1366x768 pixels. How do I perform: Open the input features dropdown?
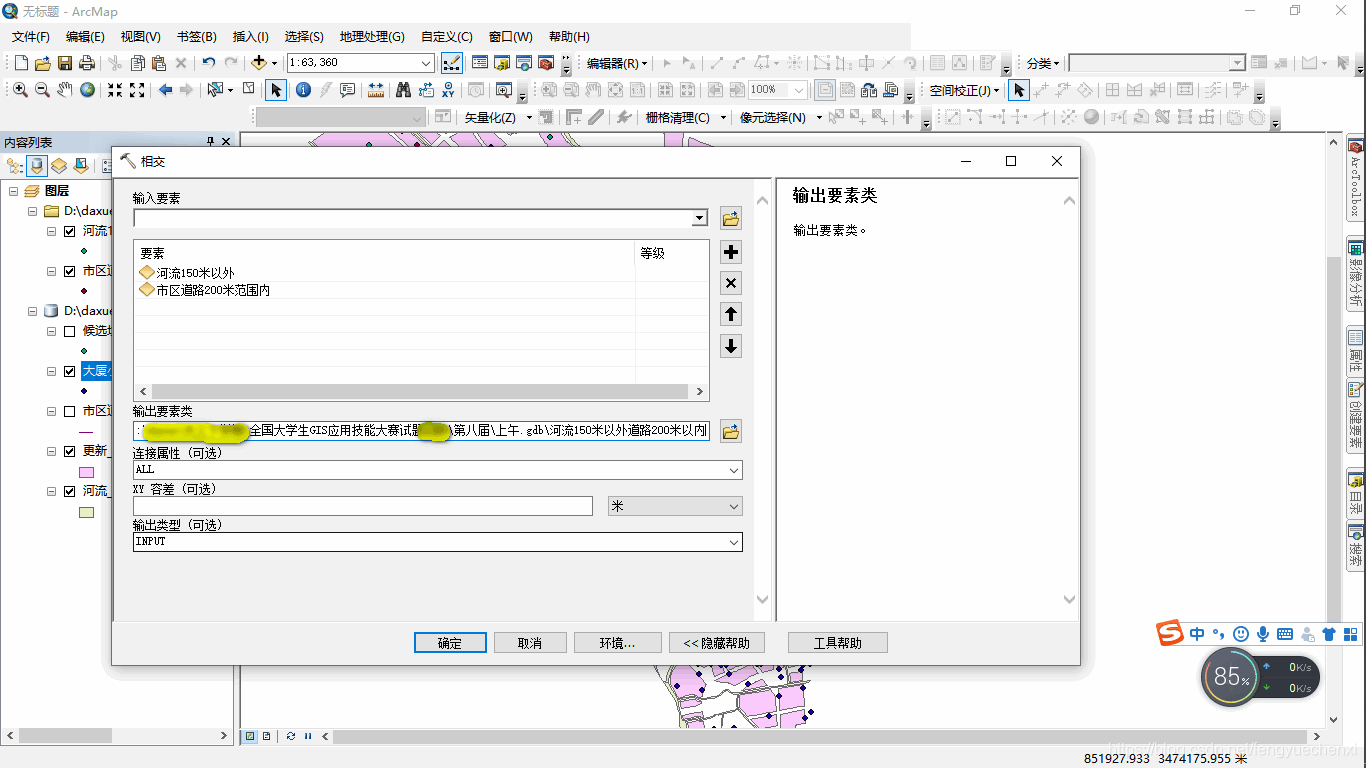point(700,218)
